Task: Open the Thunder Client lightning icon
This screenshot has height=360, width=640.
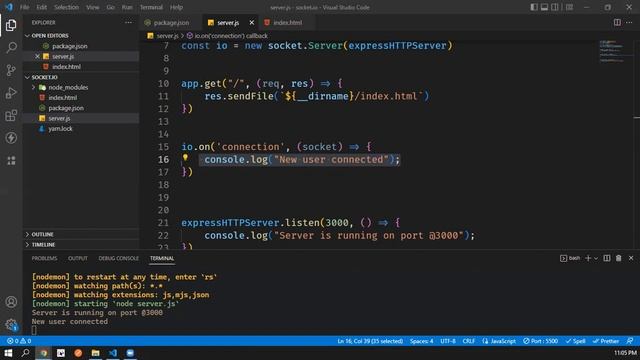Action: coord(11,138)
